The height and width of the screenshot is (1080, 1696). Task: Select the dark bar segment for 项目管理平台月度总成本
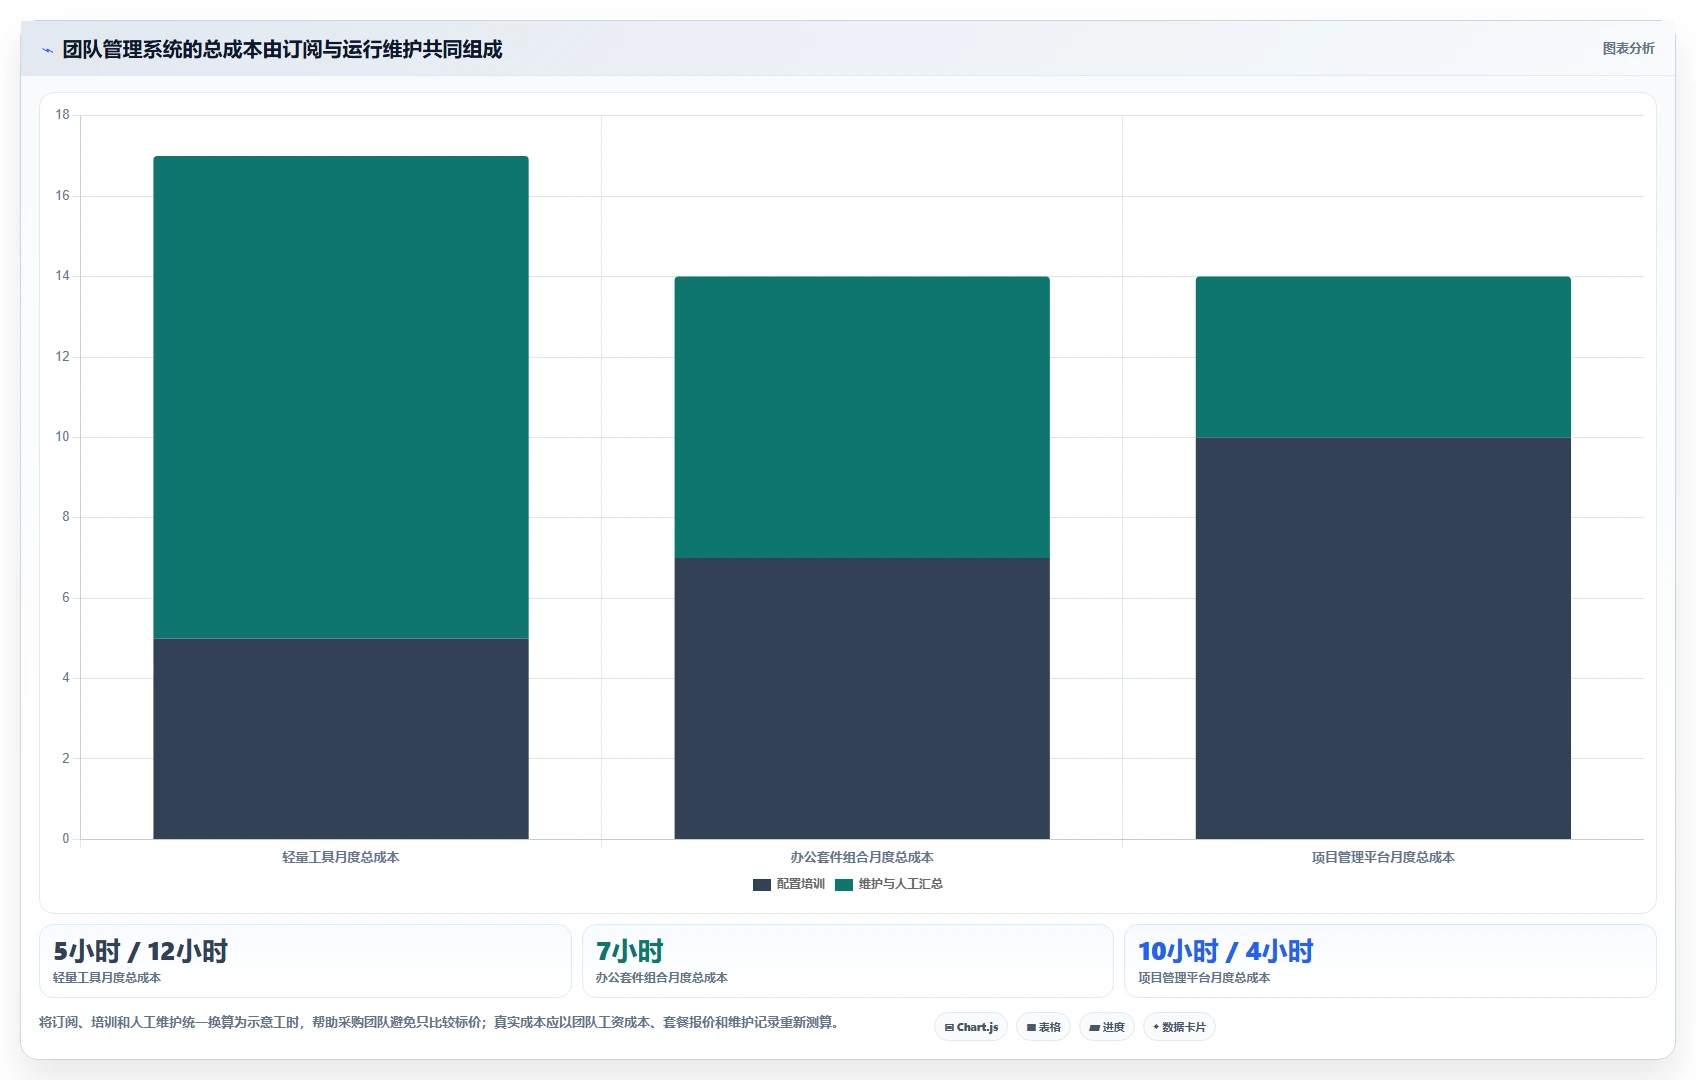point(1383,638)
